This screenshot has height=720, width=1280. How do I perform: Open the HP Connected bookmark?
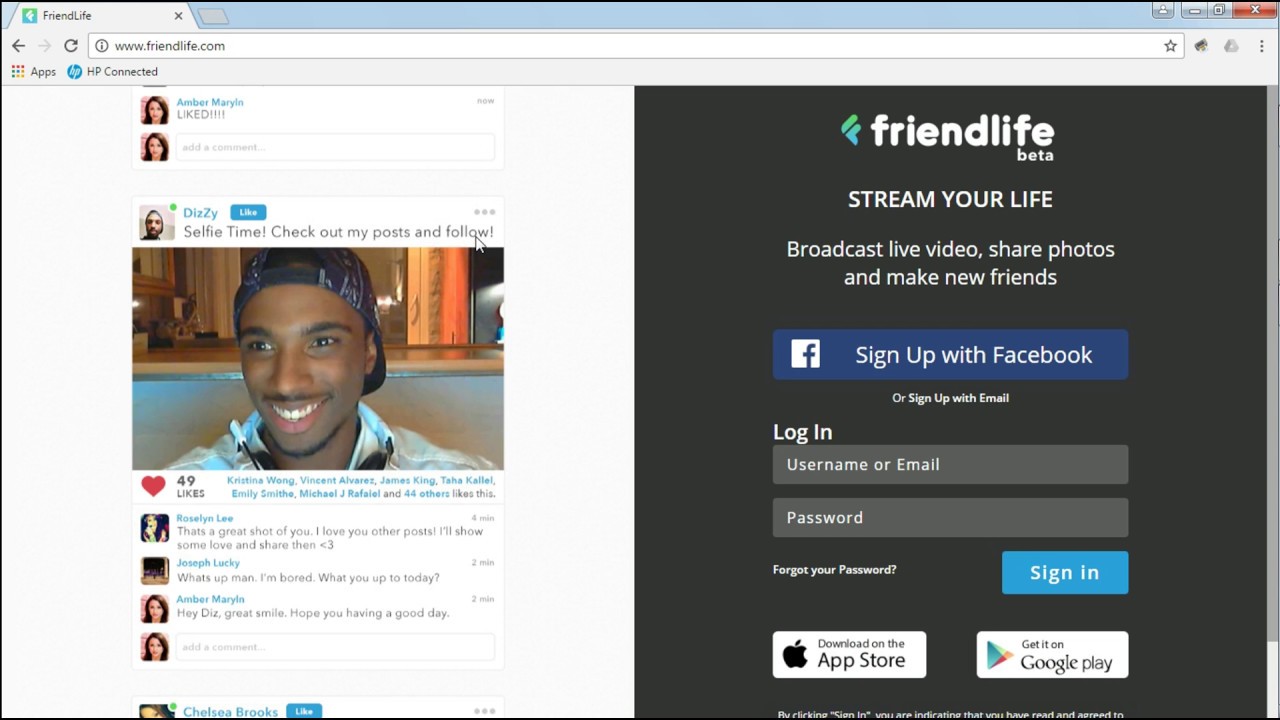click(112, 72)
